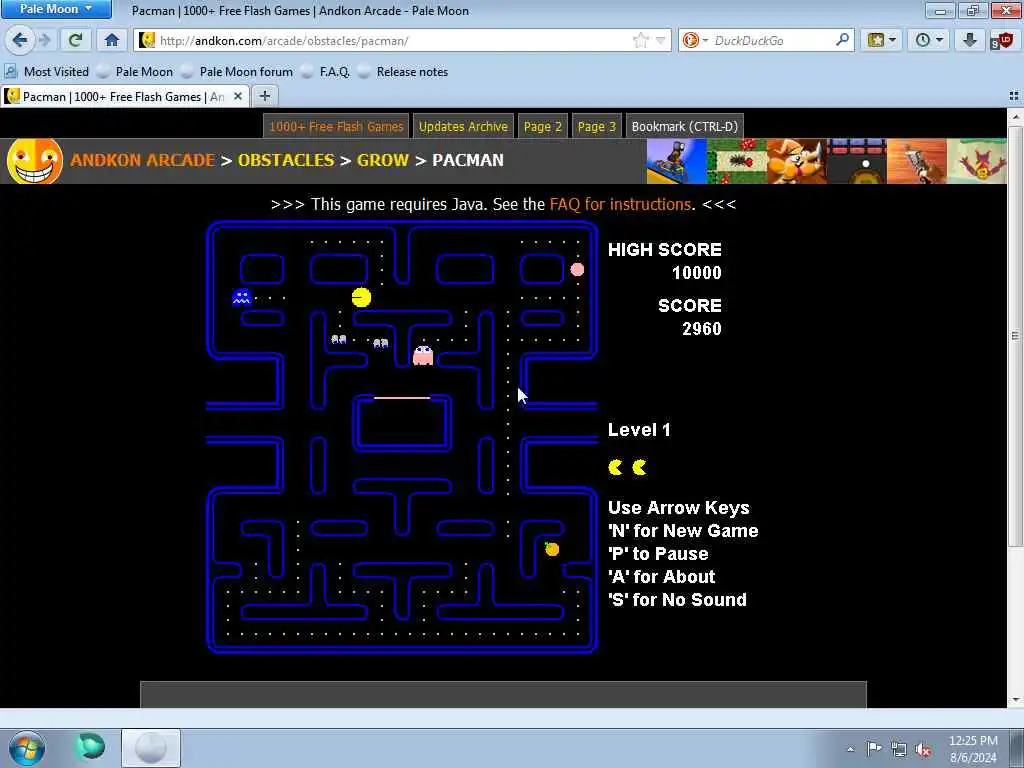
Task: Open the Release notes bookmark
Action: 404,72
